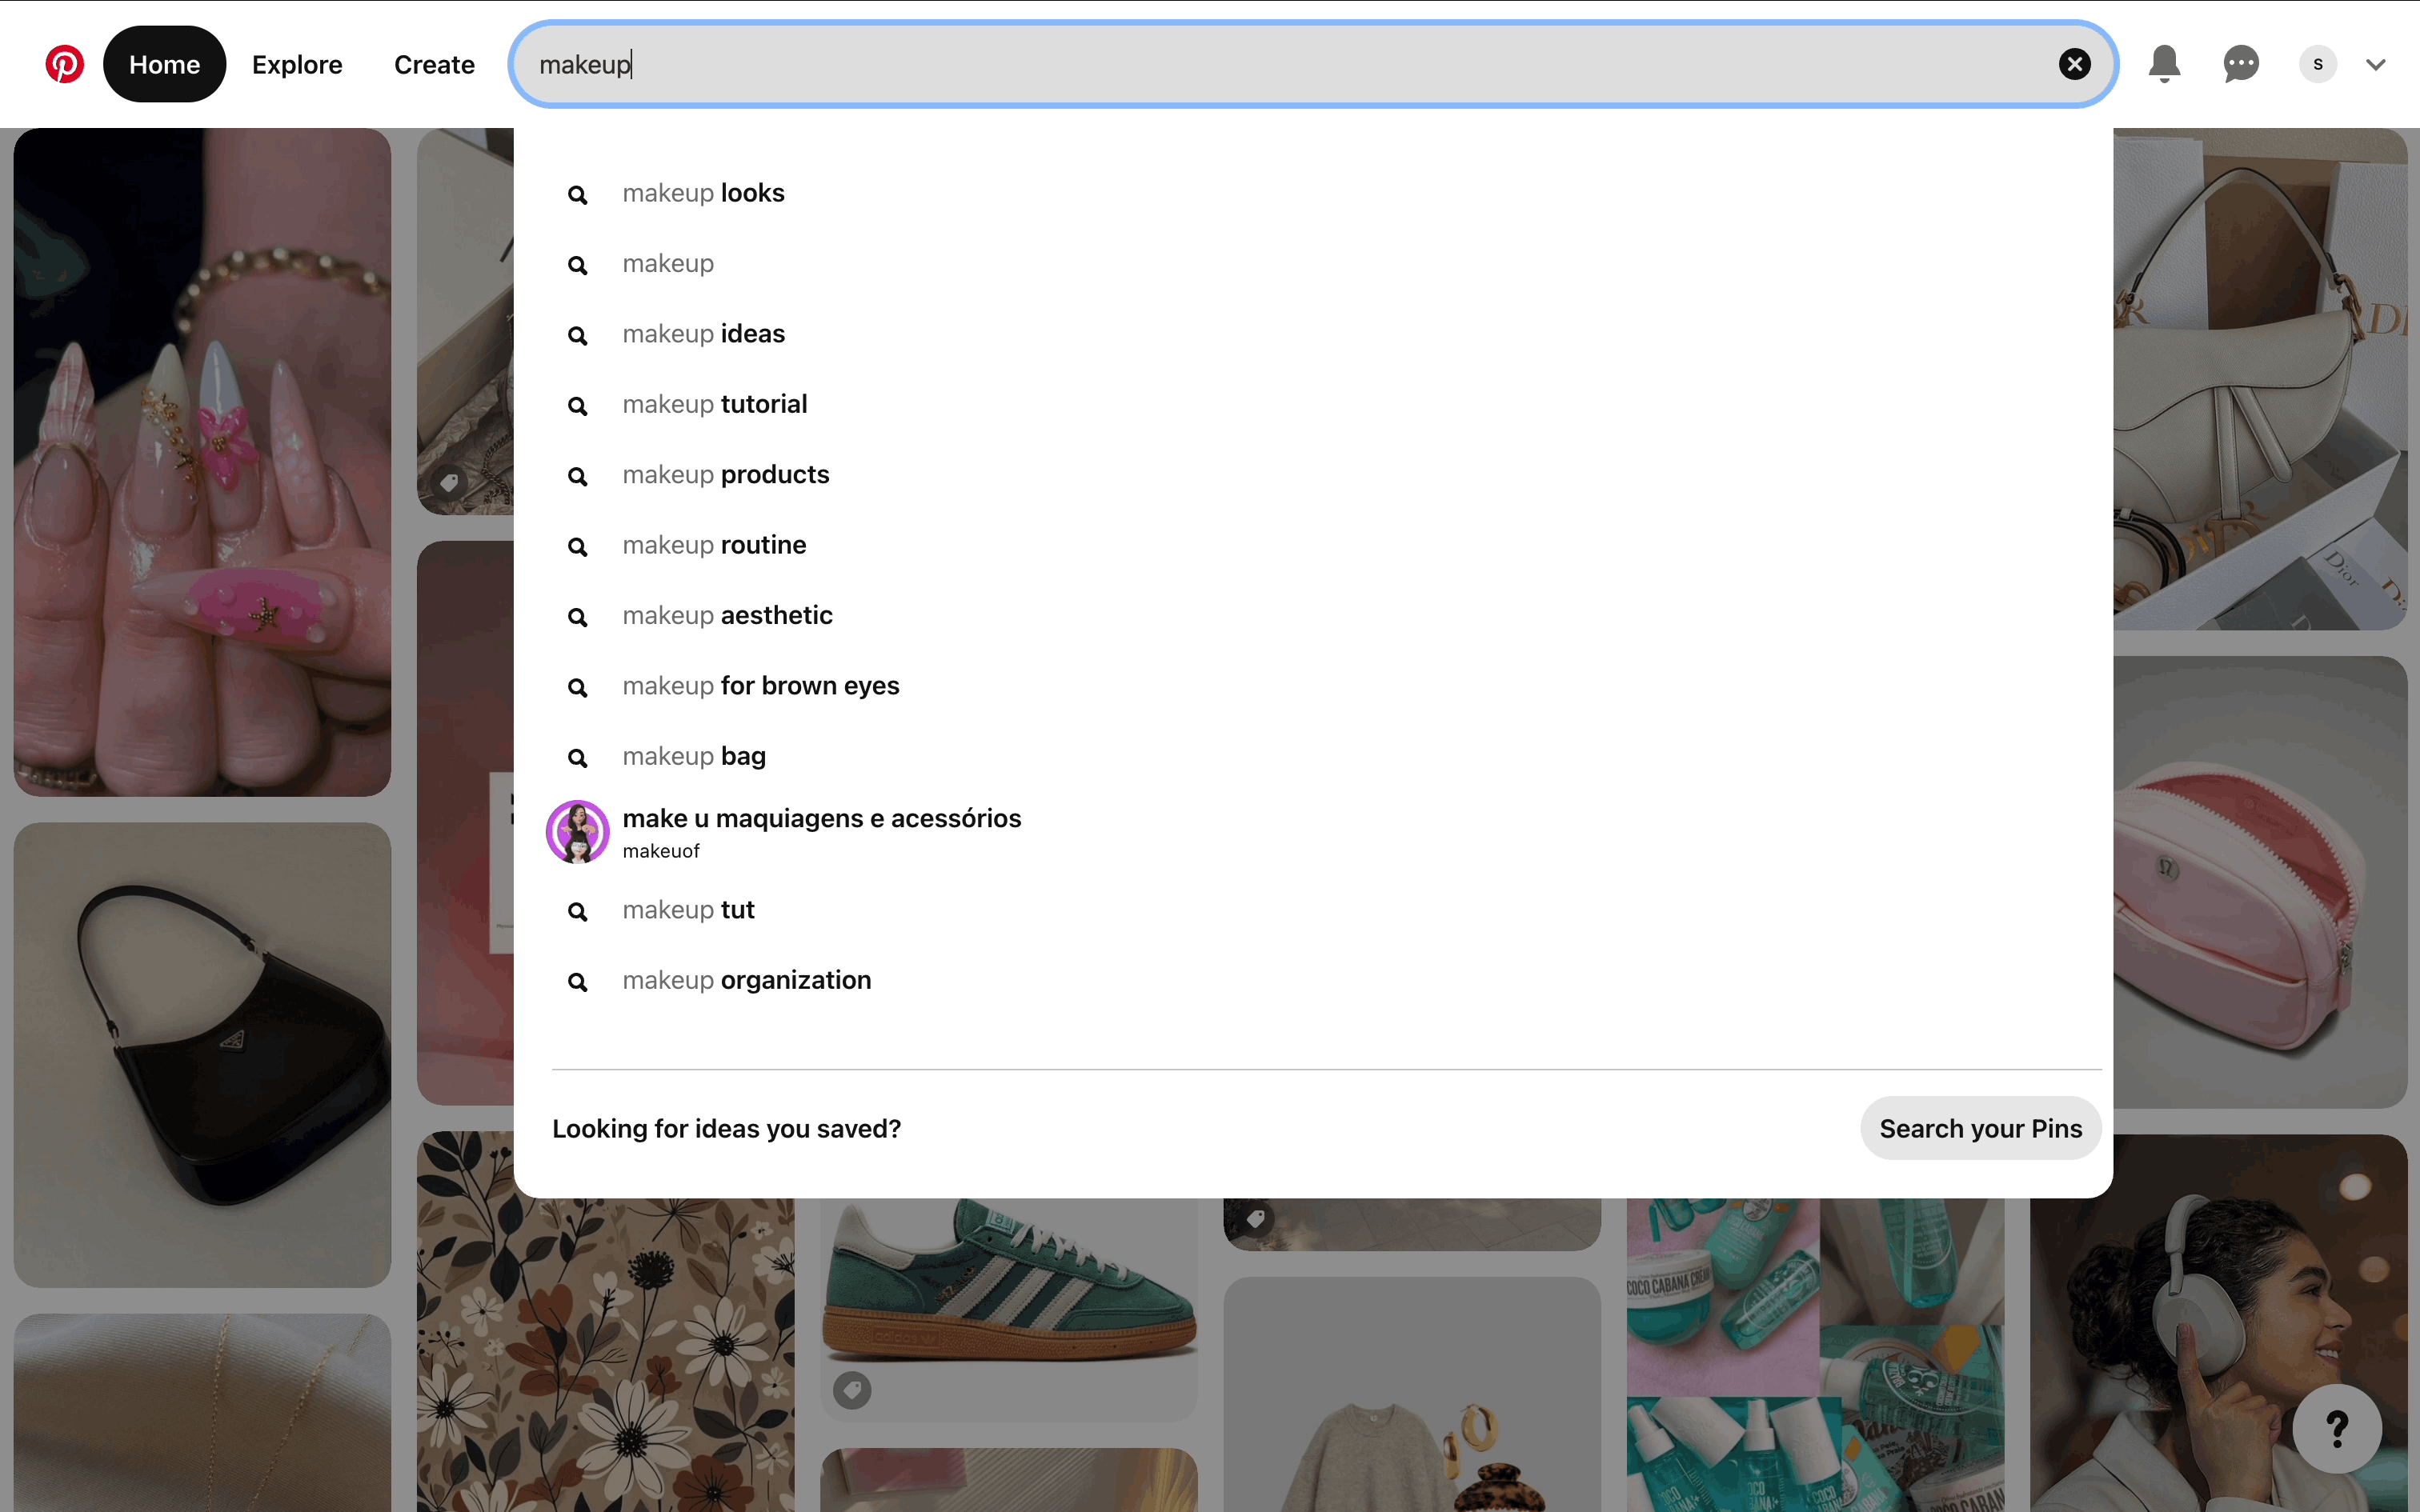Open the black Prada handbag pin
Image resolution: width=2420 pixels, height=1512 pixels.
coord(202,1054)
